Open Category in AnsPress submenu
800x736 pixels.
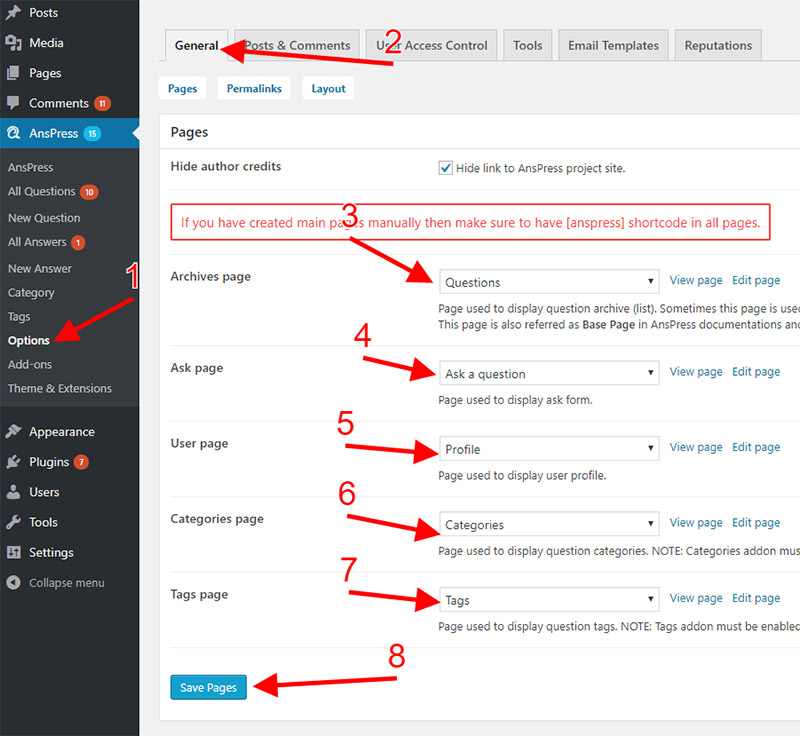31,292
